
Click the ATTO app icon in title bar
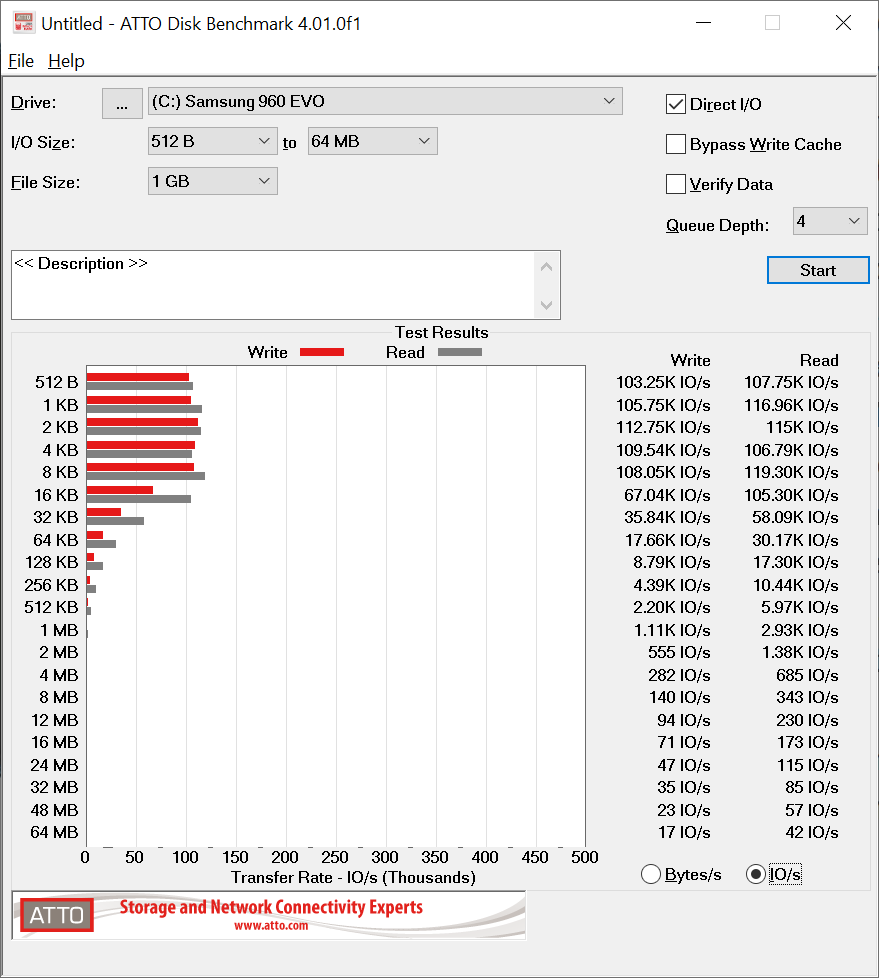[23, 22]
